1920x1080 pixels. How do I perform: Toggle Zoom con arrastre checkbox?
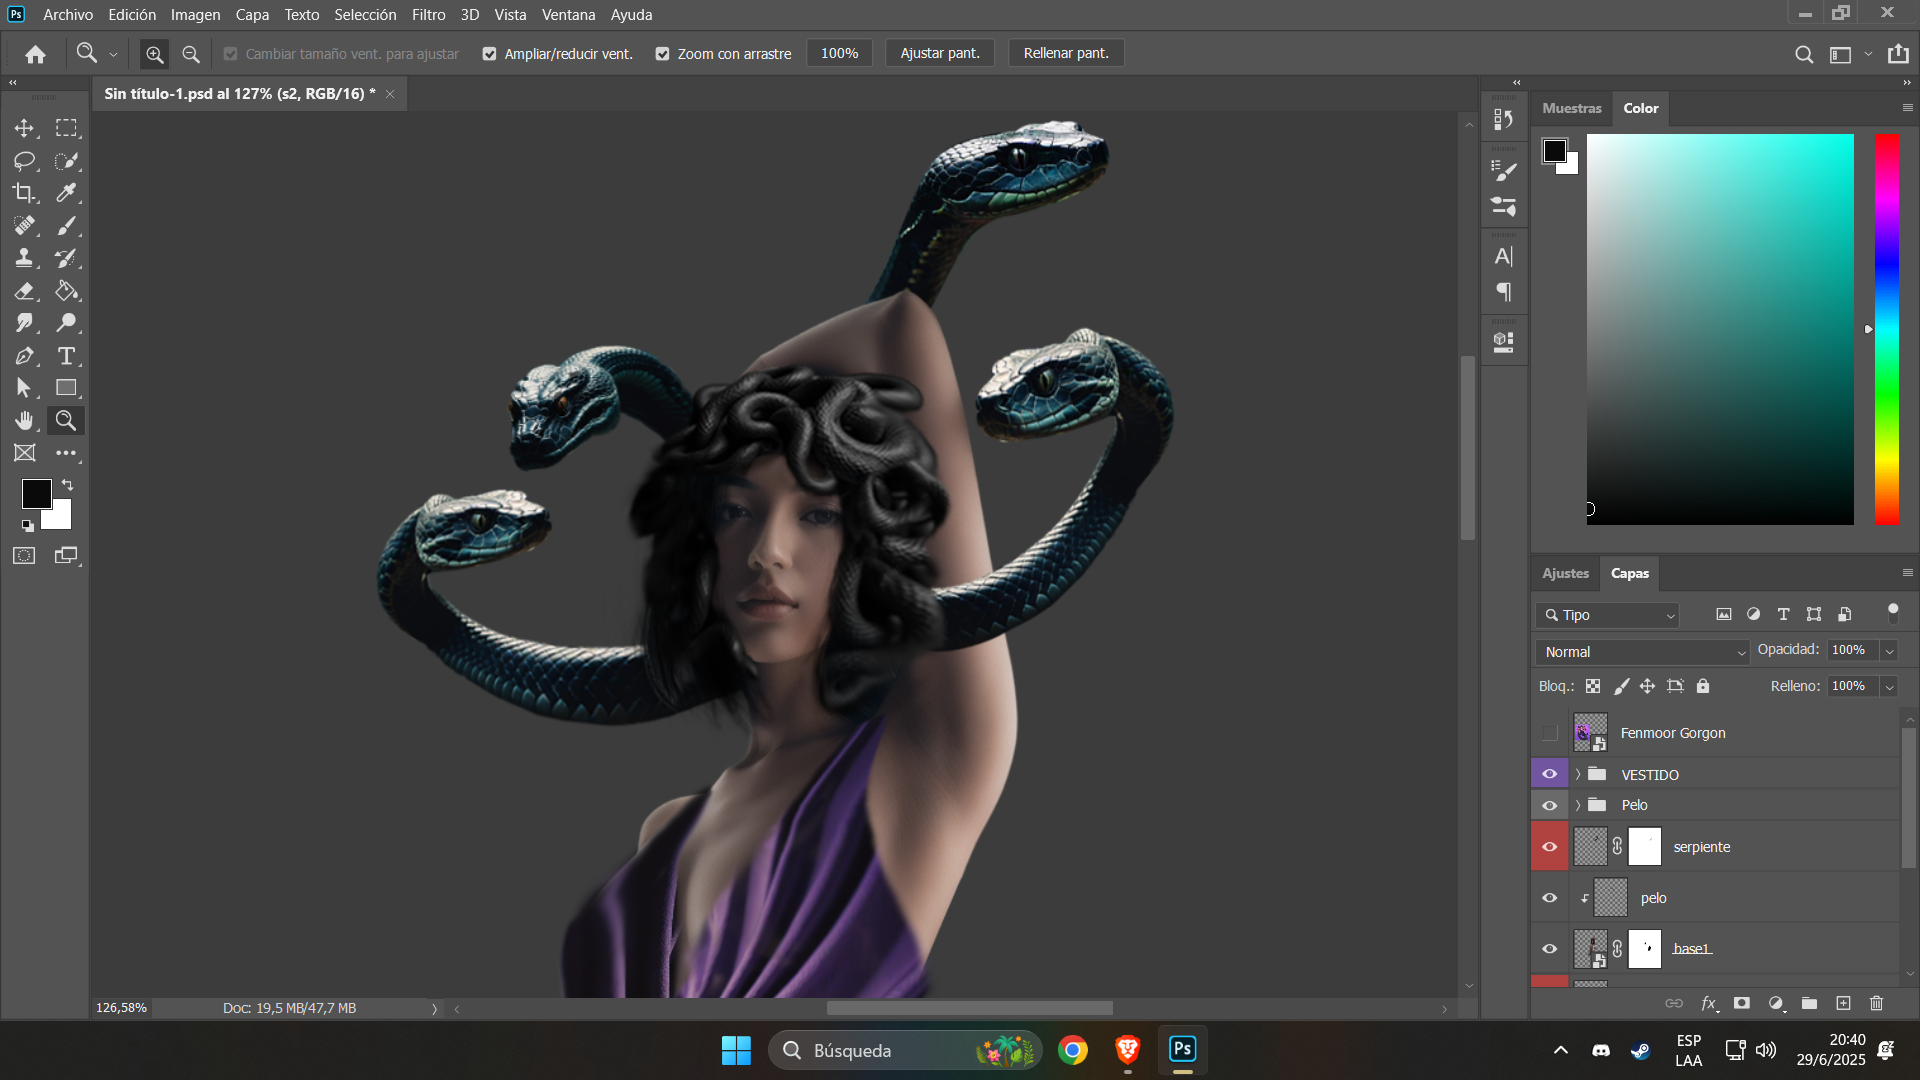tap(662, 54)
